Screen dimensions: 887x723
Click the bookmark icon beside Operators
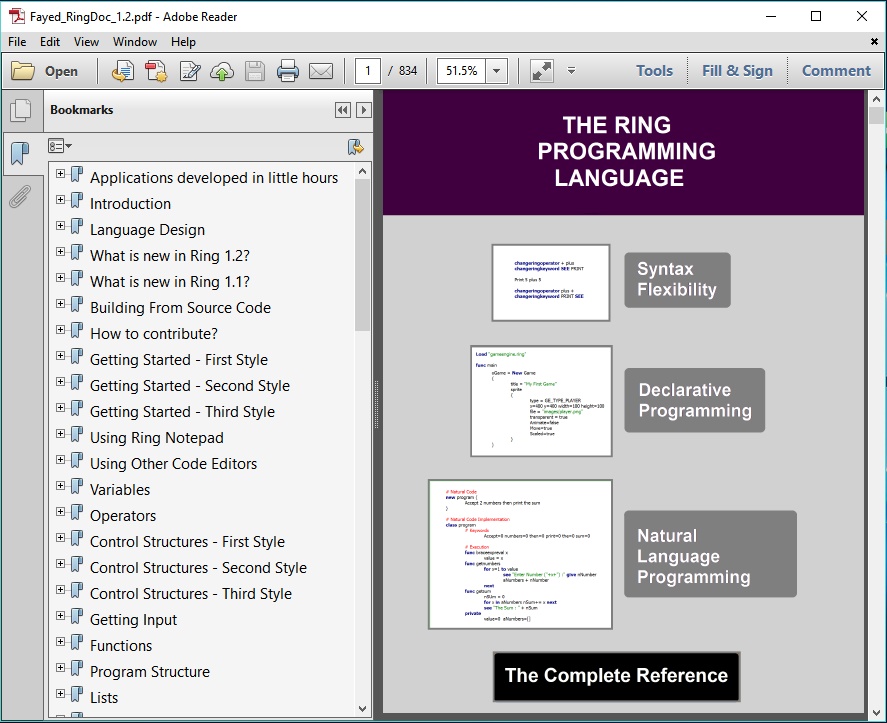(76, 512)
